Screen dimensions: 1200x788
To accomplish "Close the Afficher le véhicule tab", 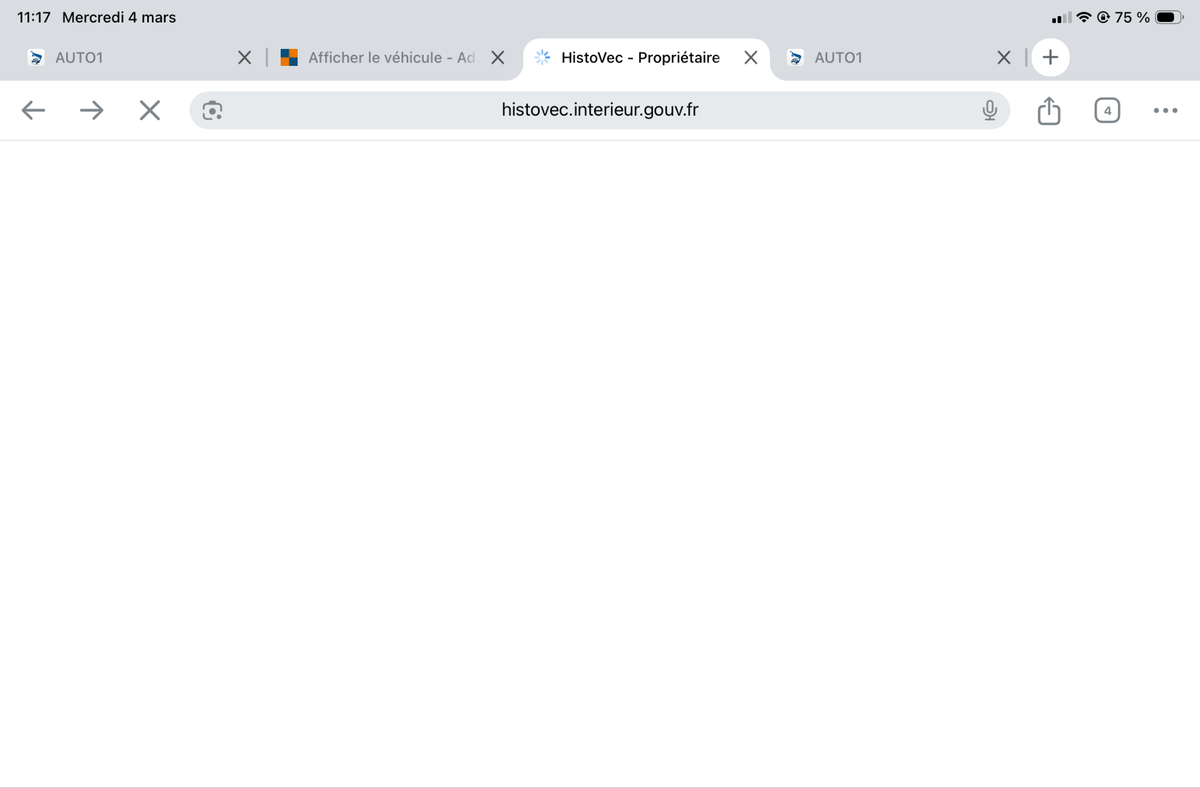I will (497, 58).
